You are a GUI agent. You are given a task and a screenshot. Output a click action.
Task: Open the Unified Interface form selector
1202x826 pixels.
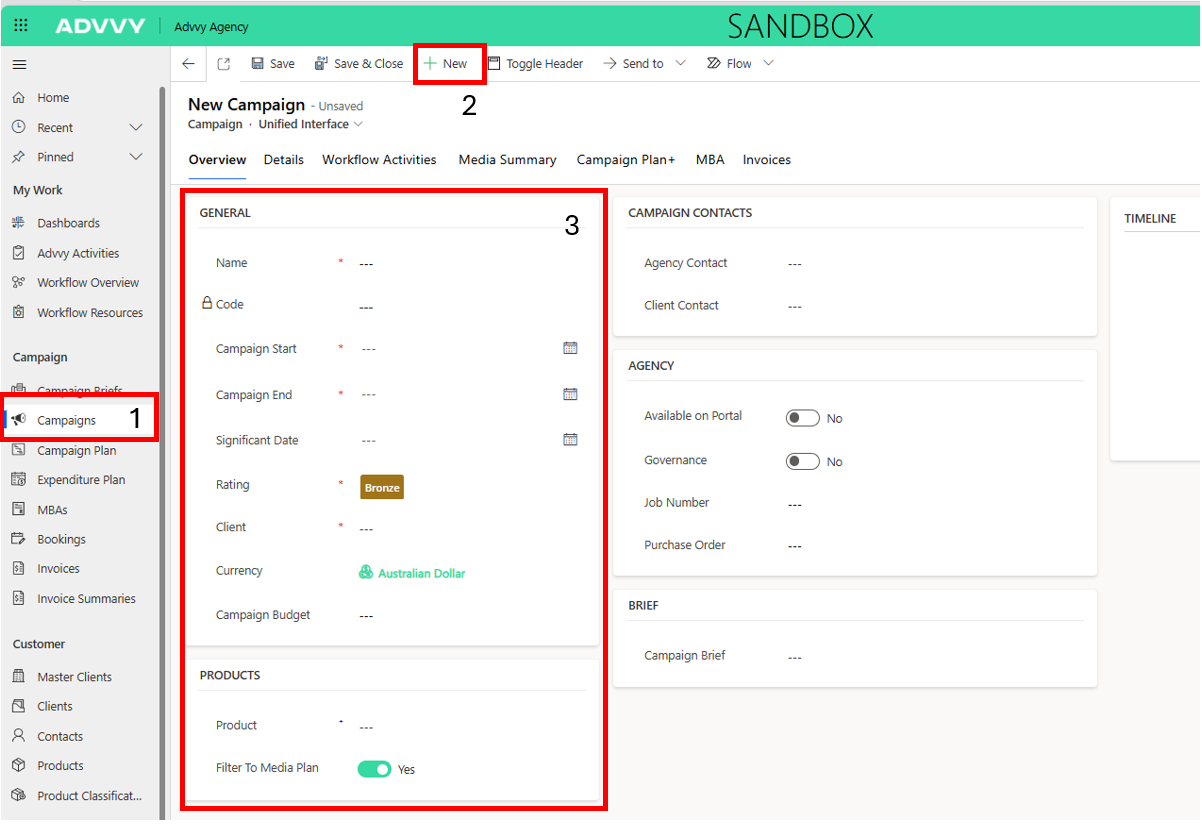(310, 124)
